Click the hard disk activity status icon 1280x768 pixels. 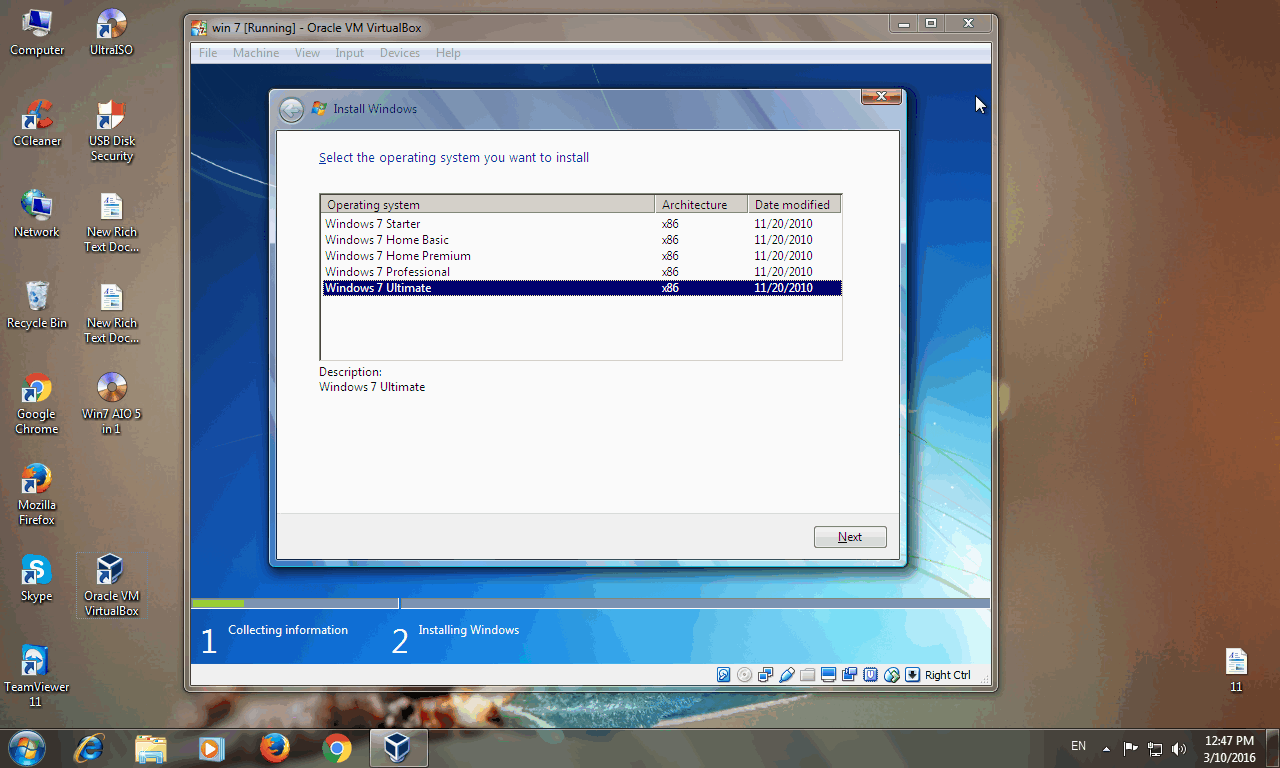pos(724,675)
